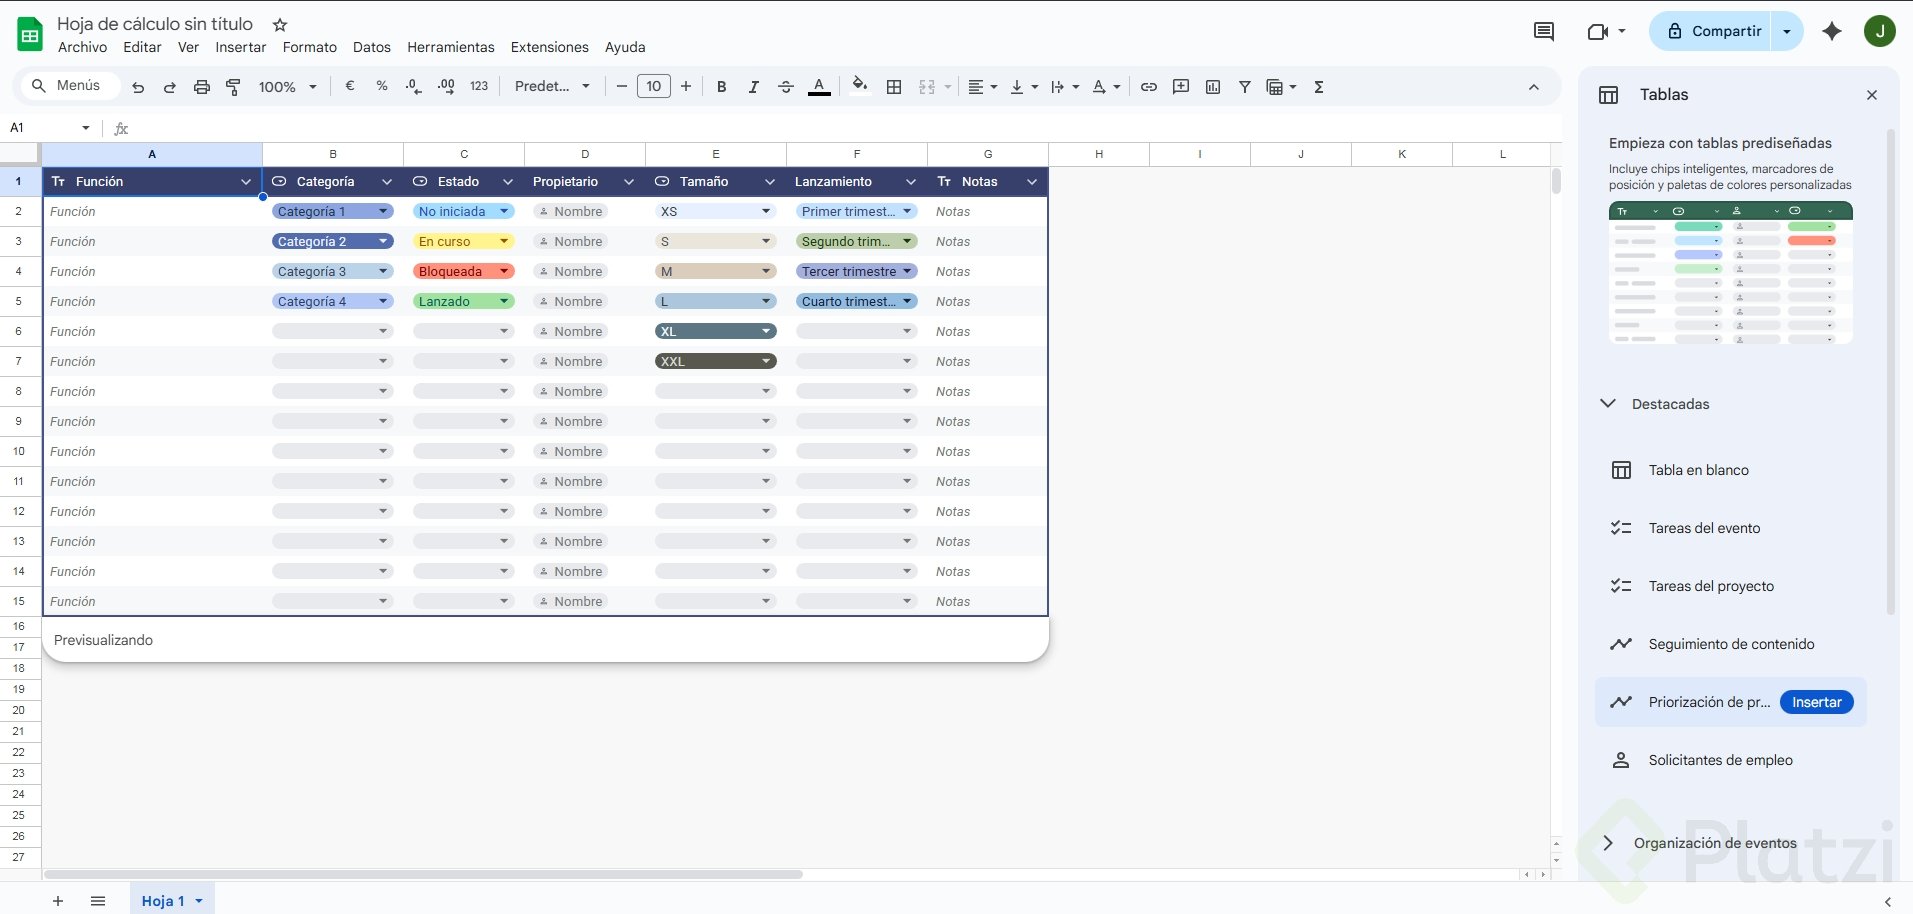Open the vertical align dropdown
1913x914 pixels.
(1024, 87)
